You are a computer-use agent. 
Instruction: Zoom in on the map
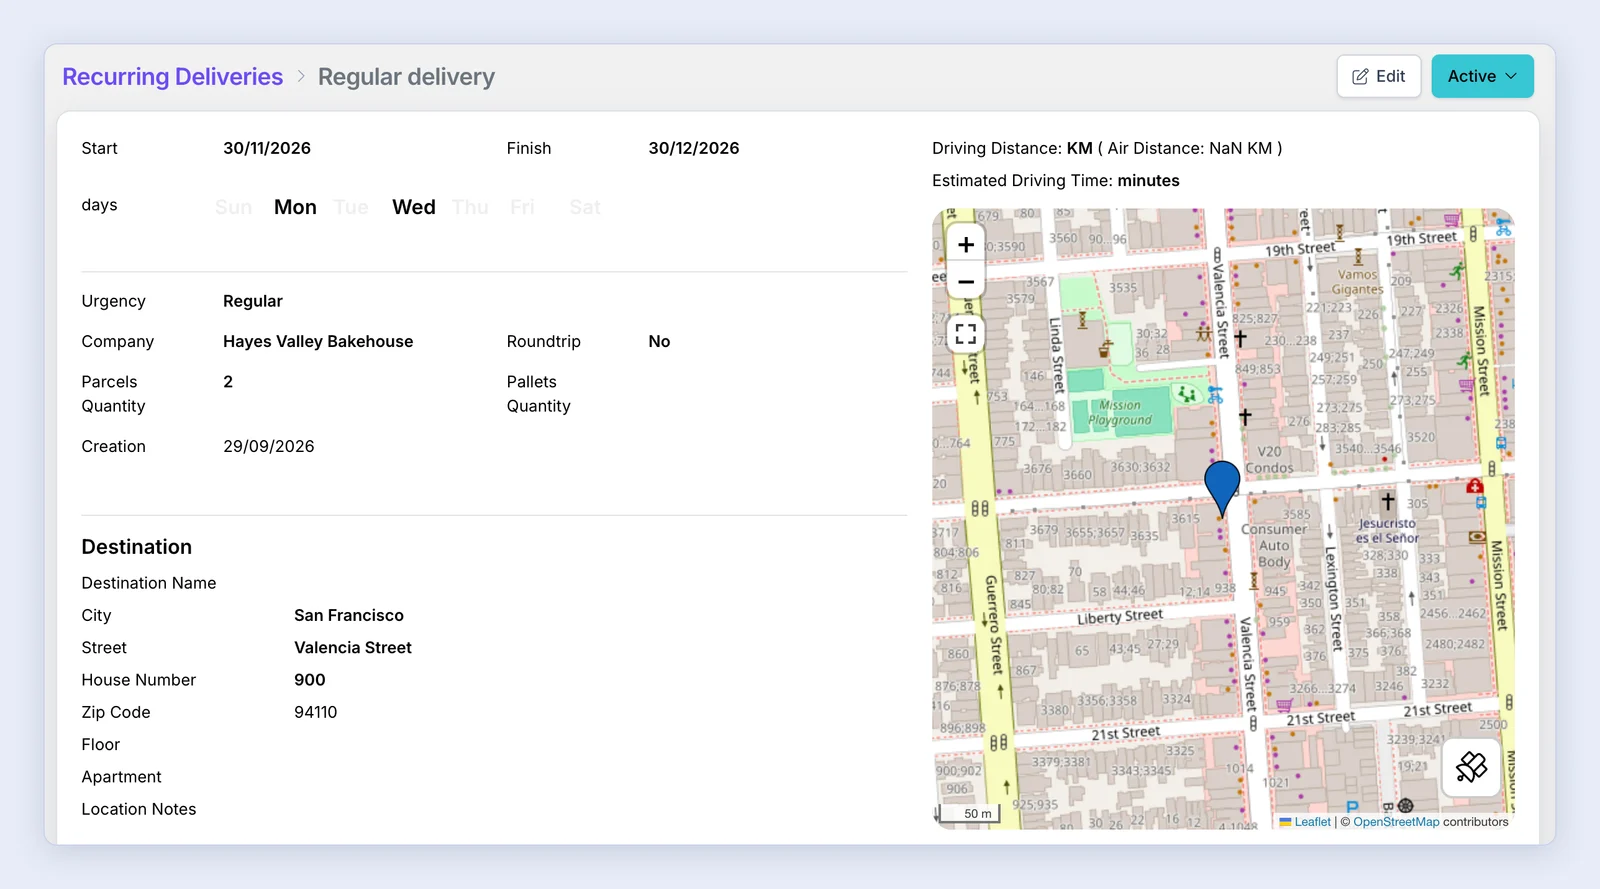[x=966, y=245]
